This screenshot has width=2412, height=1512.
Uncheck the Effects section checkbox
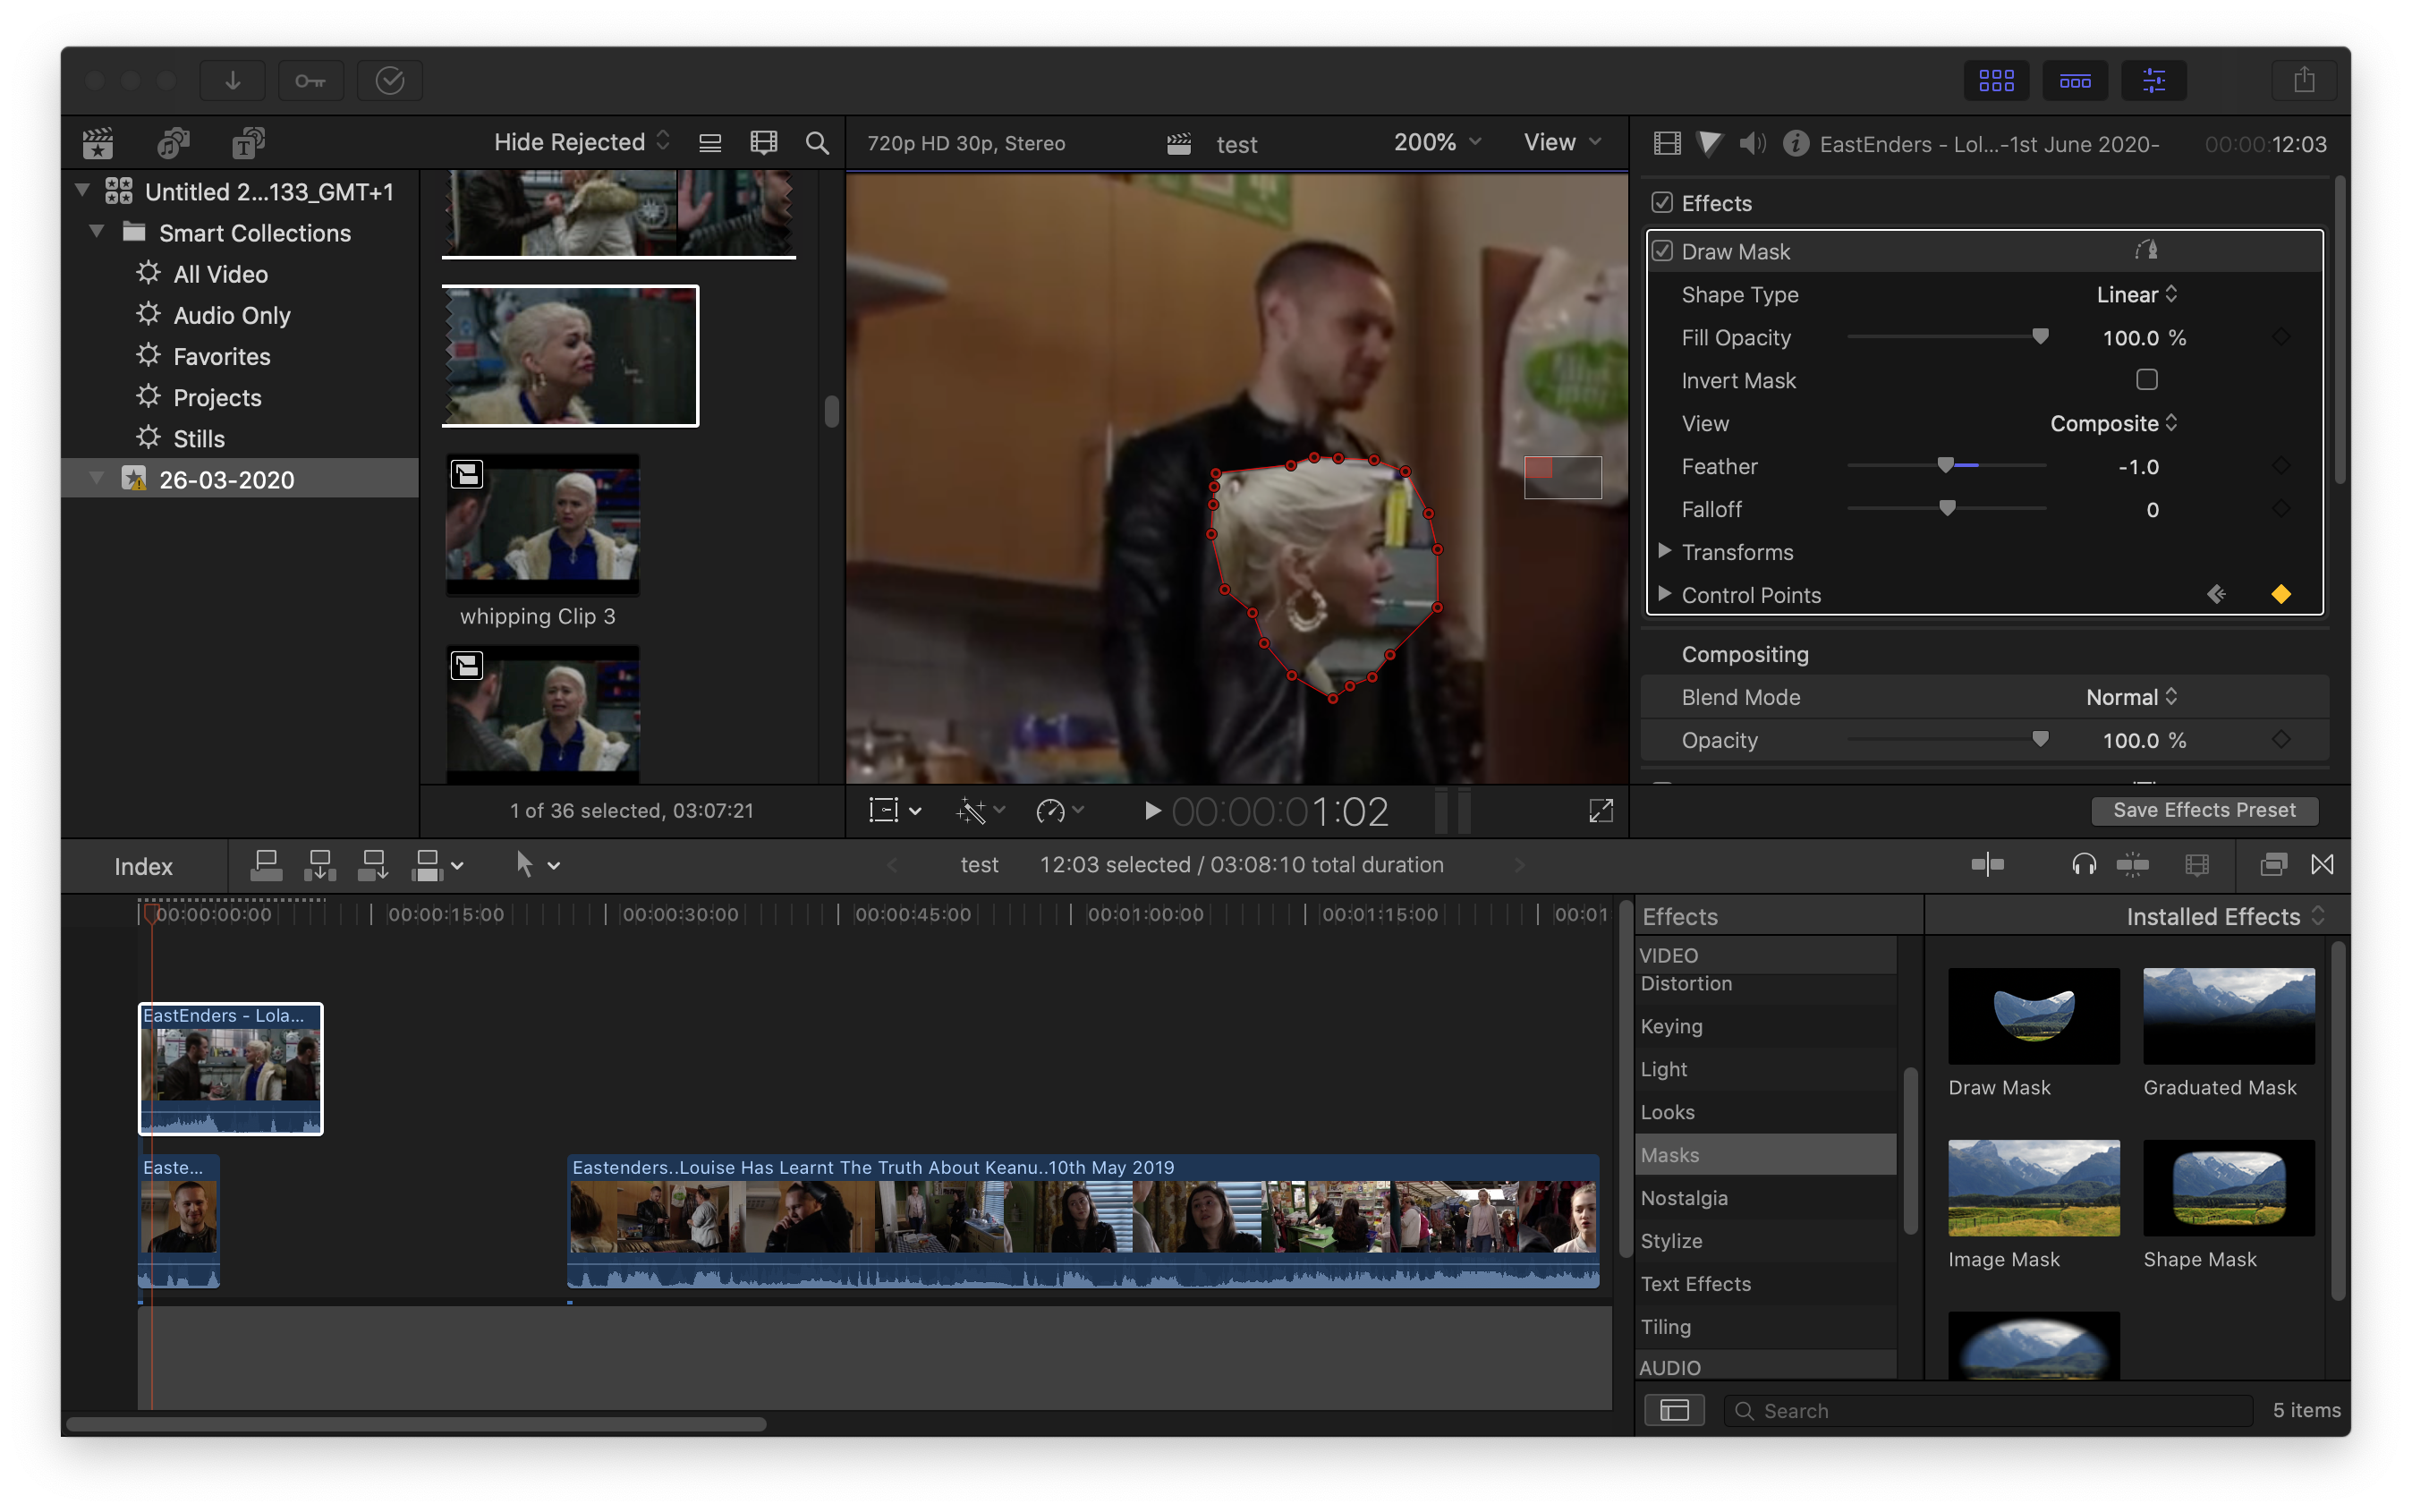(x=1662, y=203)
